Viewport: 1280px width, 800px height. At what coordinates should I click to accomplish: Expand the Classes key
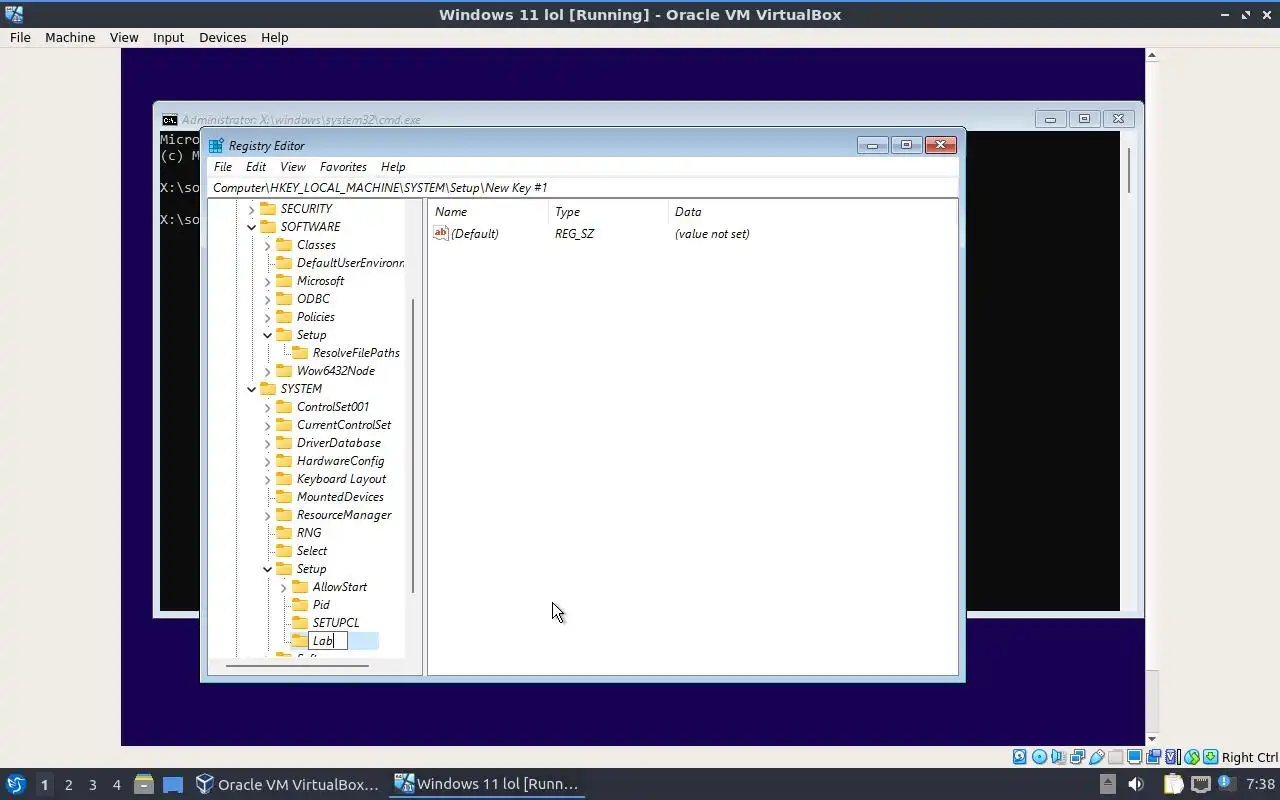coord(267,245)
